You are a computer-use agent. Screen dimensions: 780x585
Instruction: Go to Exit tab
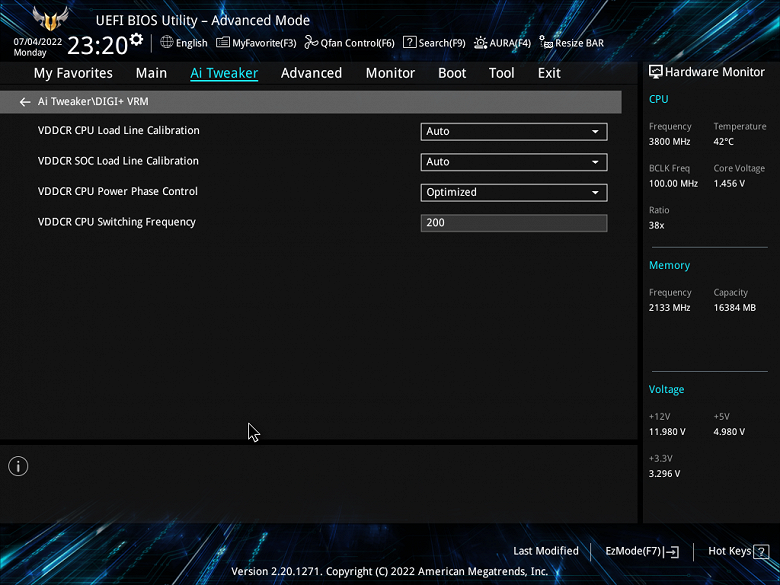[x=549, y=73]
